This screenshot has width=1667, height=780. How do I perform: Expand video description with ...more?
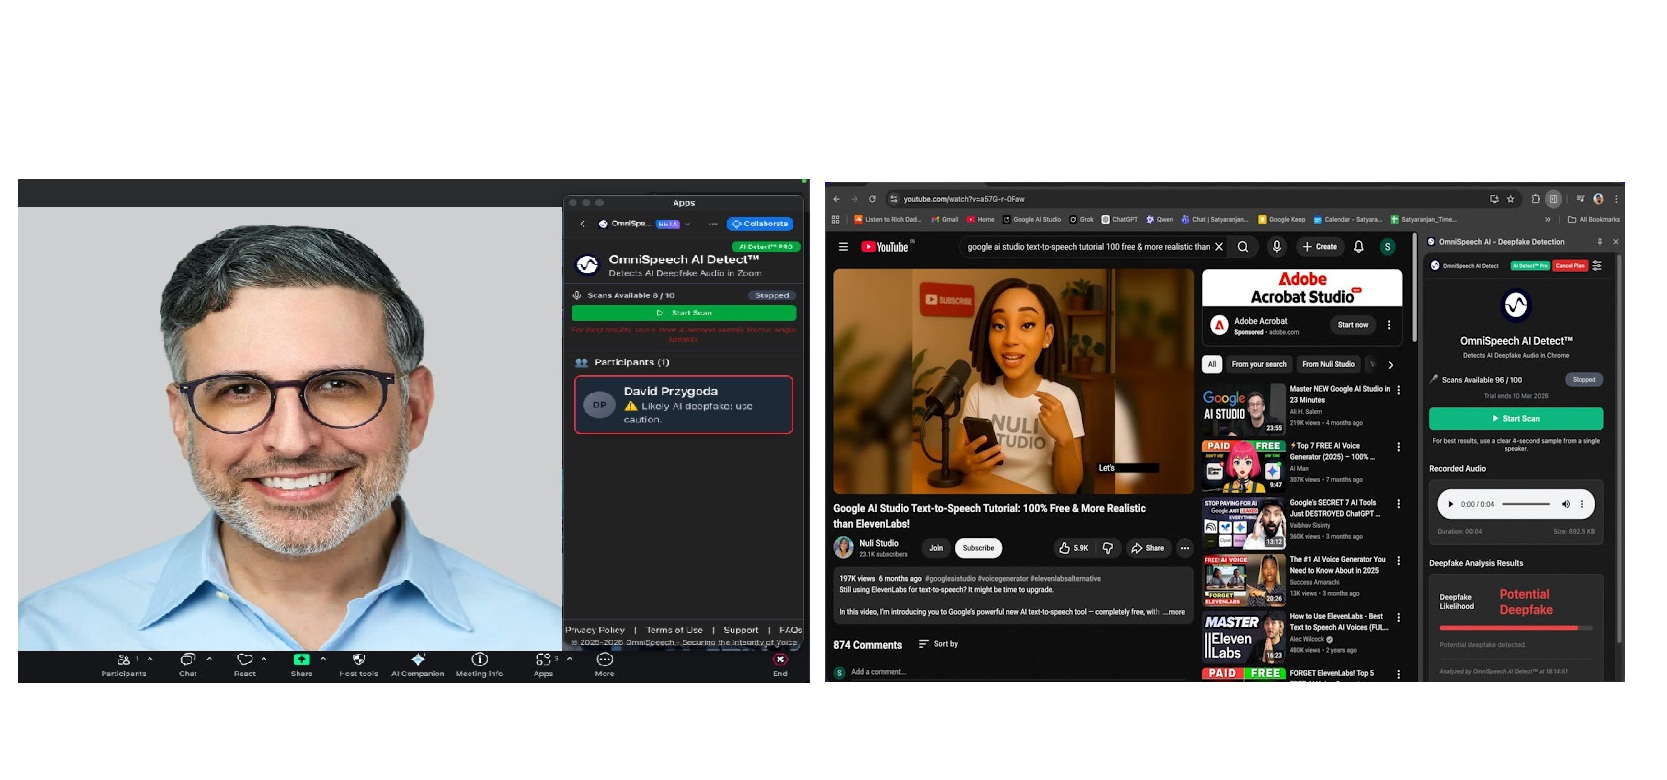1175,612
